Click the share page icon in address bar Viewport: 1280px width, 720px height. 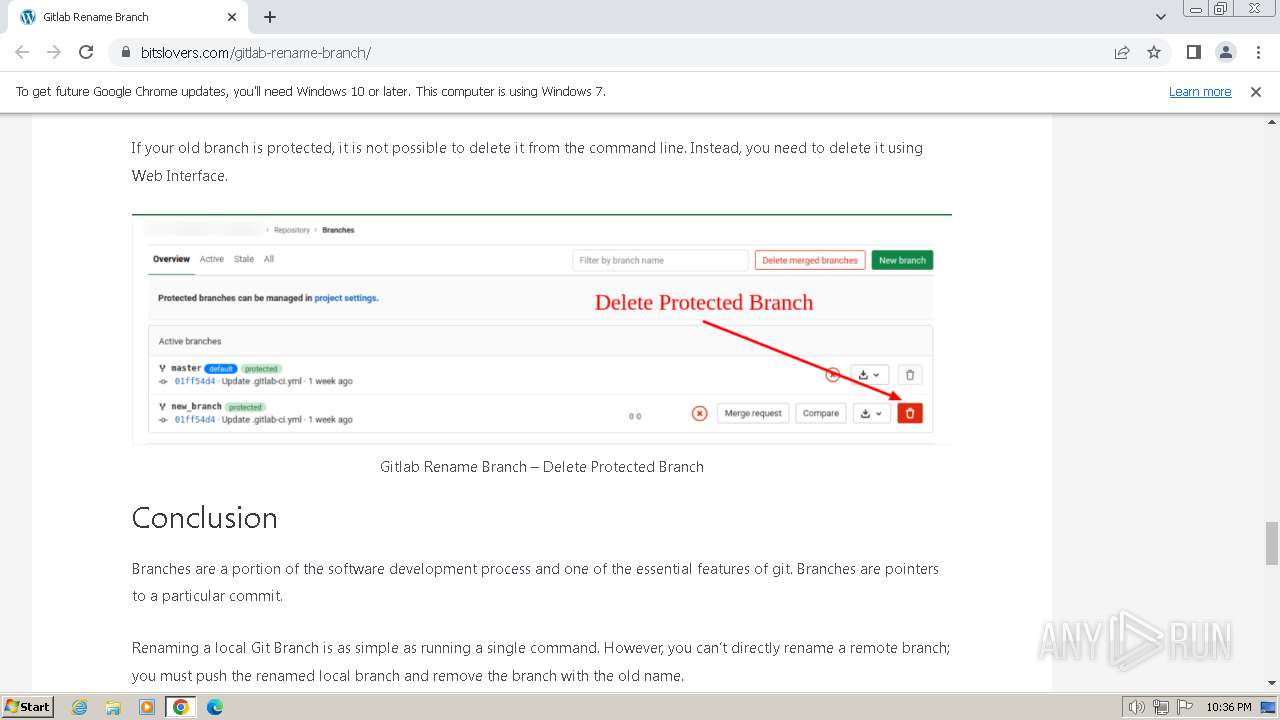pos(1122,52)
